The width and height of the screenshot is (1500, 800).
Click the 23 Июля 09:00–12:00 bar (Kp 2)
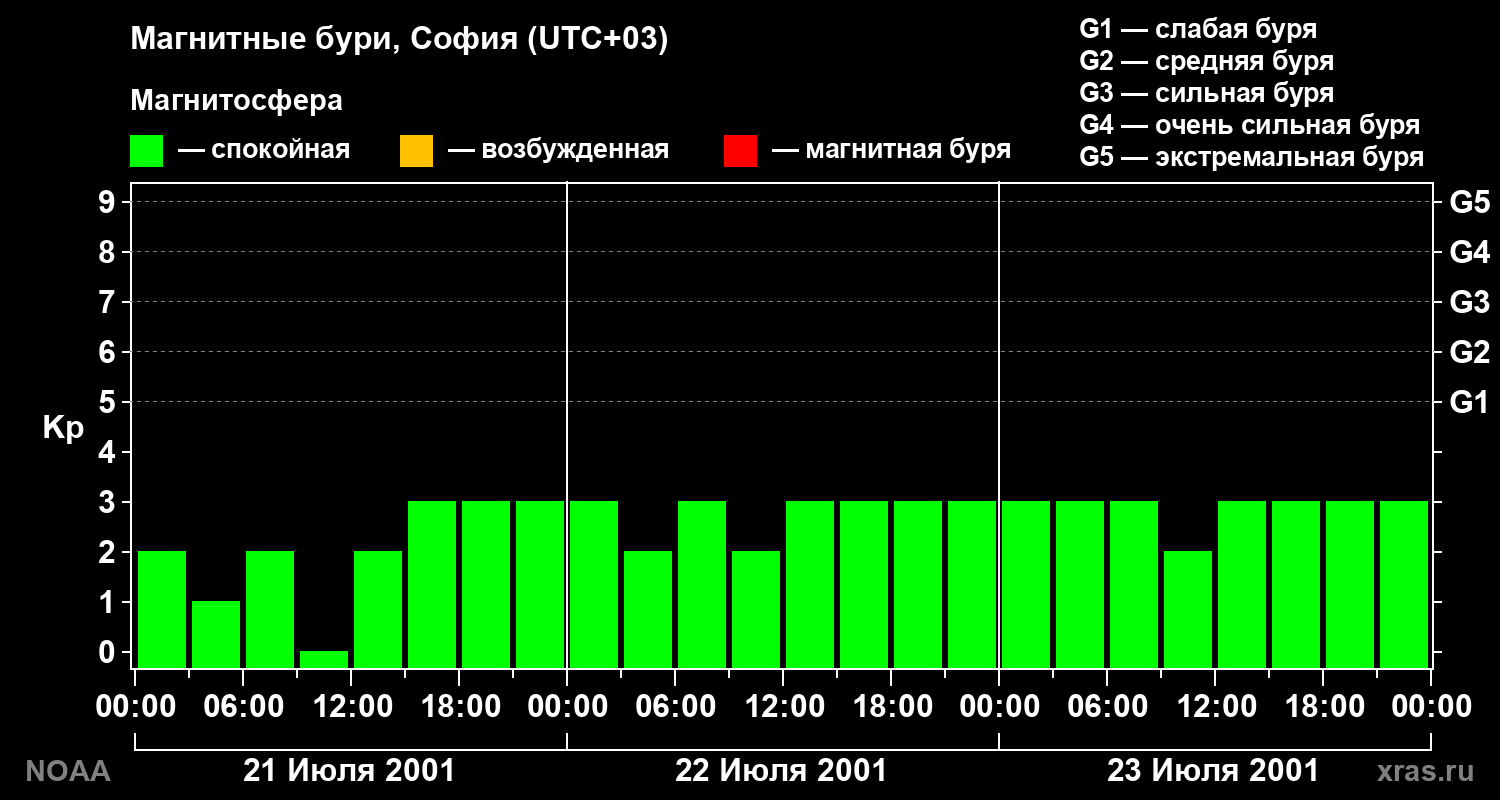click(1188, 609)
